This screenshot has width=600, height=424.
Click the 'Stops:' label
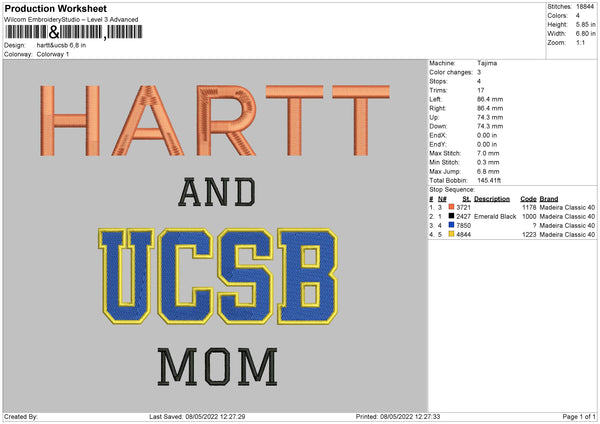438,81
